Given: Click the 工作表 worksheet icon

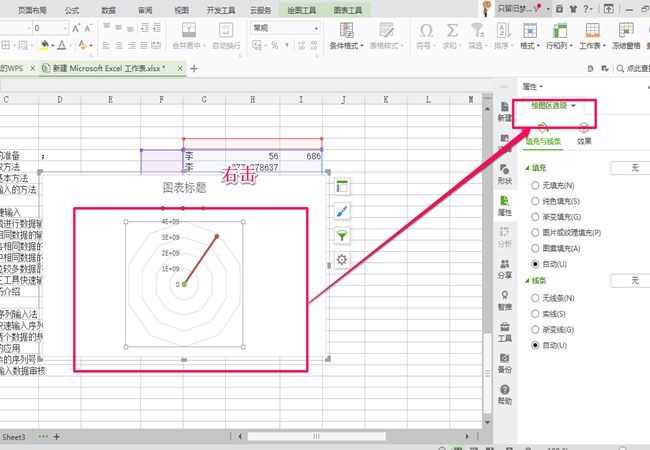Looking at the screenshot, I should [x=592, y=30].
